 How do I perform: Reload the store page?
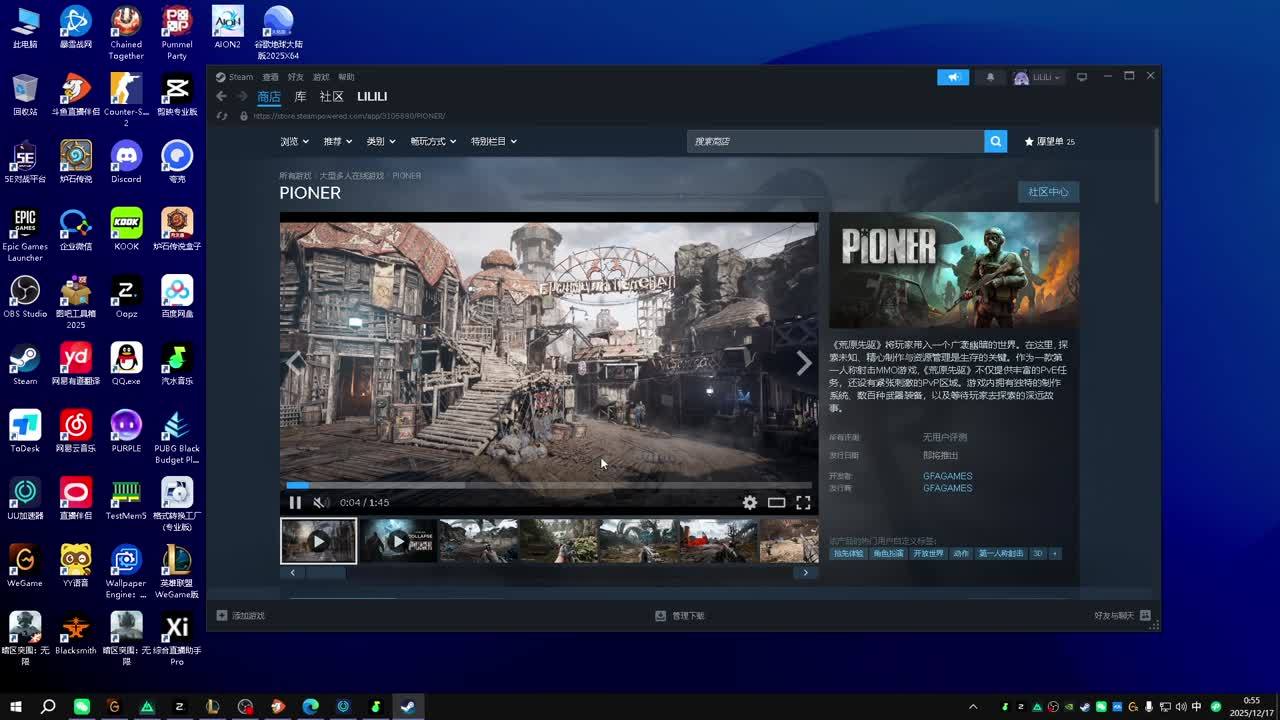pyautogui.click(x=222, y=116)
